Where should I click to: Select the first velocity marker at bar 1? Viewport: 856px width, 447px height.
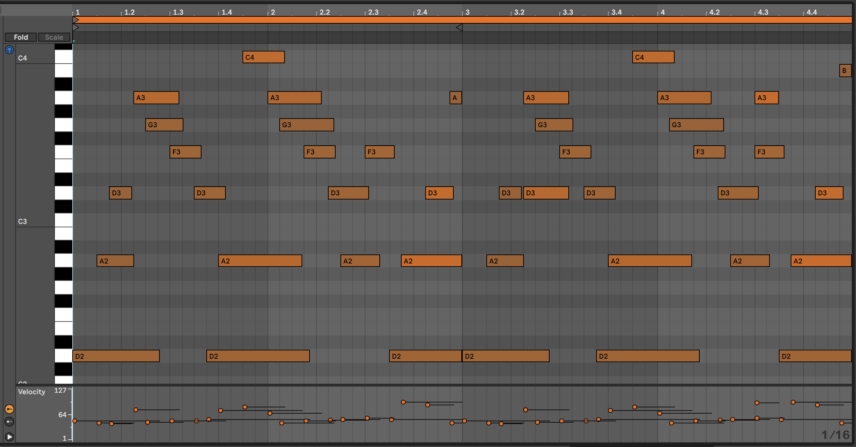point(75,421)
